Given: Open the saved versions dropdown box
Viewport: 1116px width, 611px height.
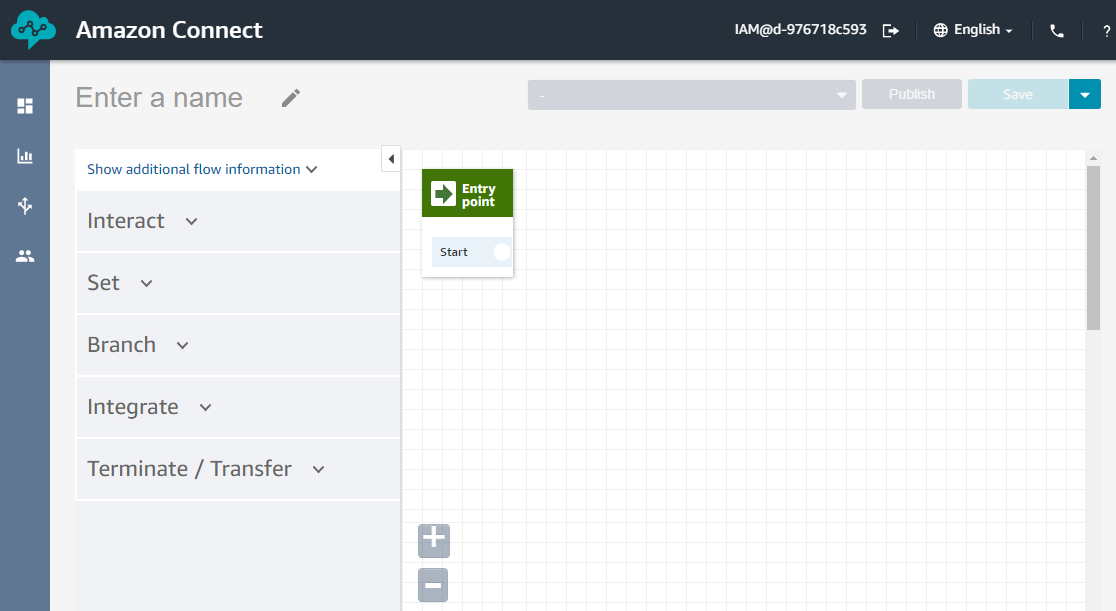Looking at the screenshot, I should click(x=691, y=95).
